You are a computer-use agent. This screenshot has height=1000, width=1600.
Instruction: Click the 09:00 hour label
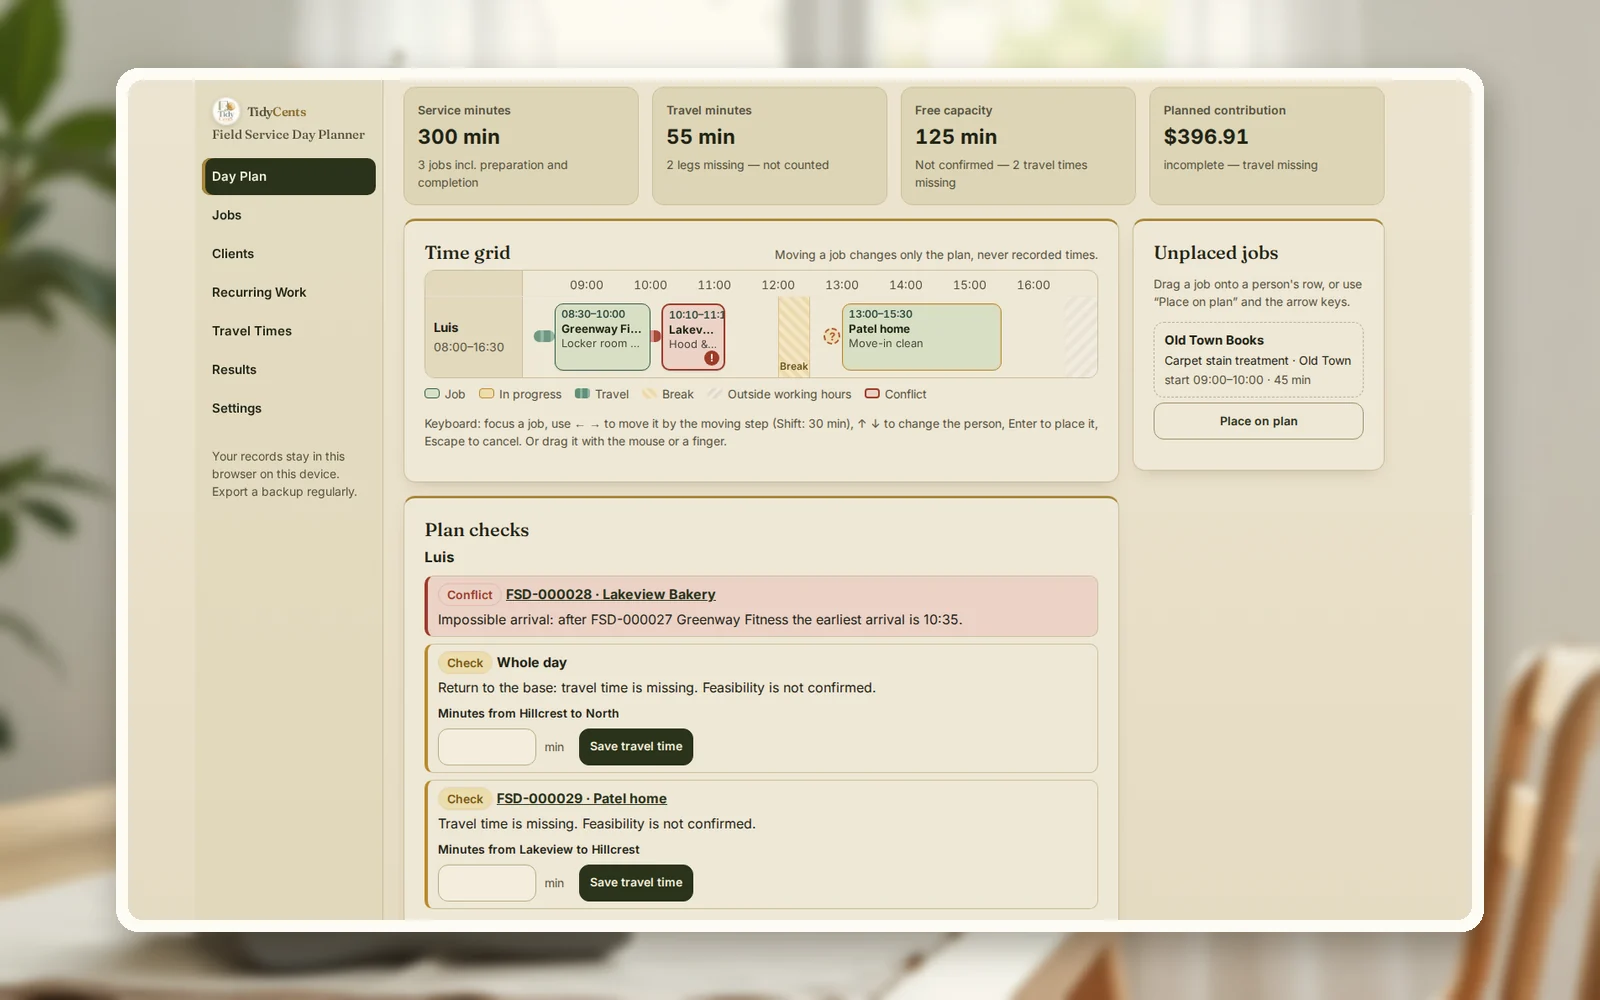click(x=587, y=285)
